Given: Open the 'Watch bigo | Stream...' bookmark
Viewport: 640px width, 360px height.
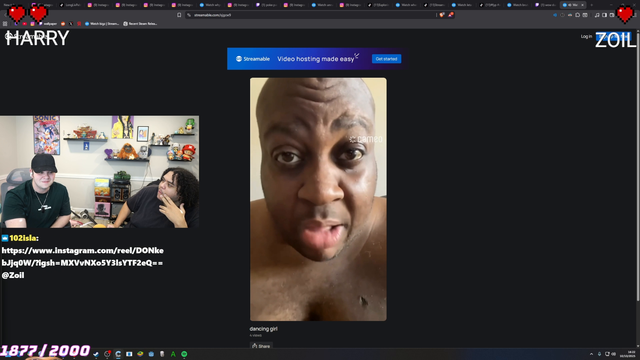Looking at the screenshot, I should tap(102, 24).
